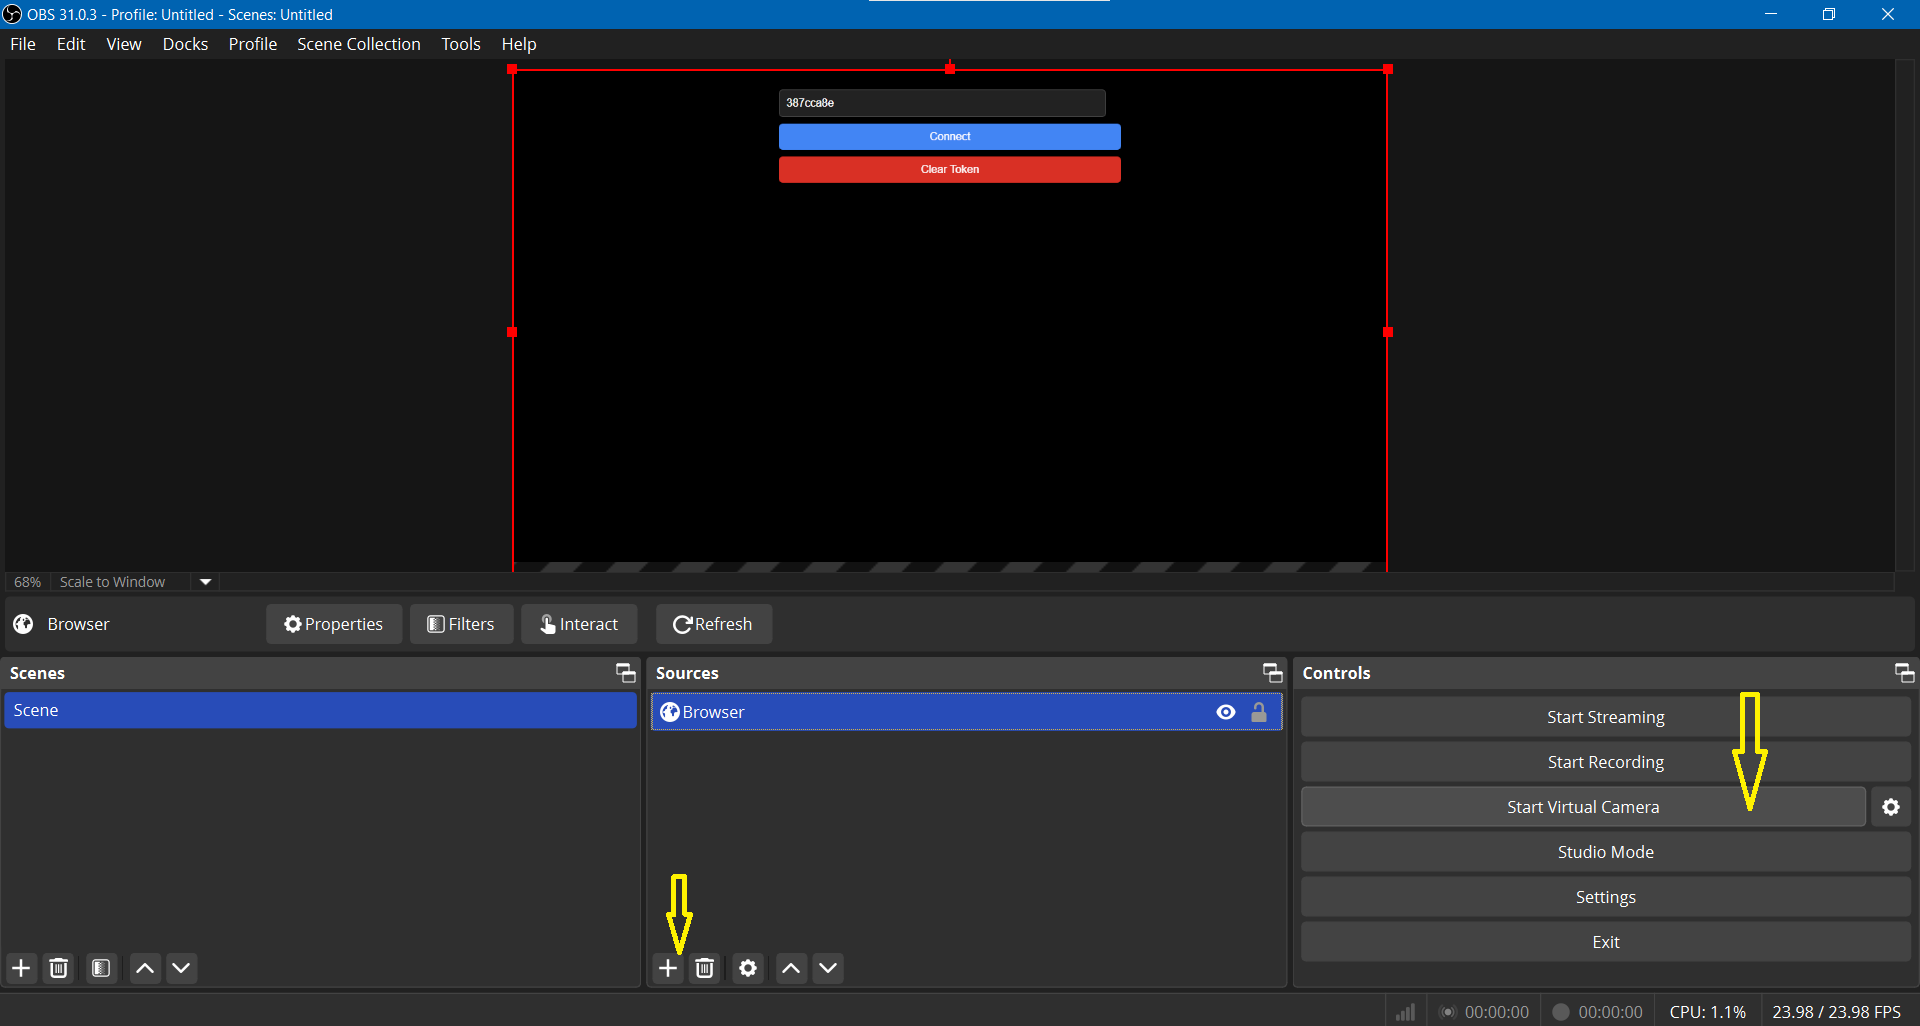Click token input field in preview
Screen dimensions: 1920x1026
[942, 103]
